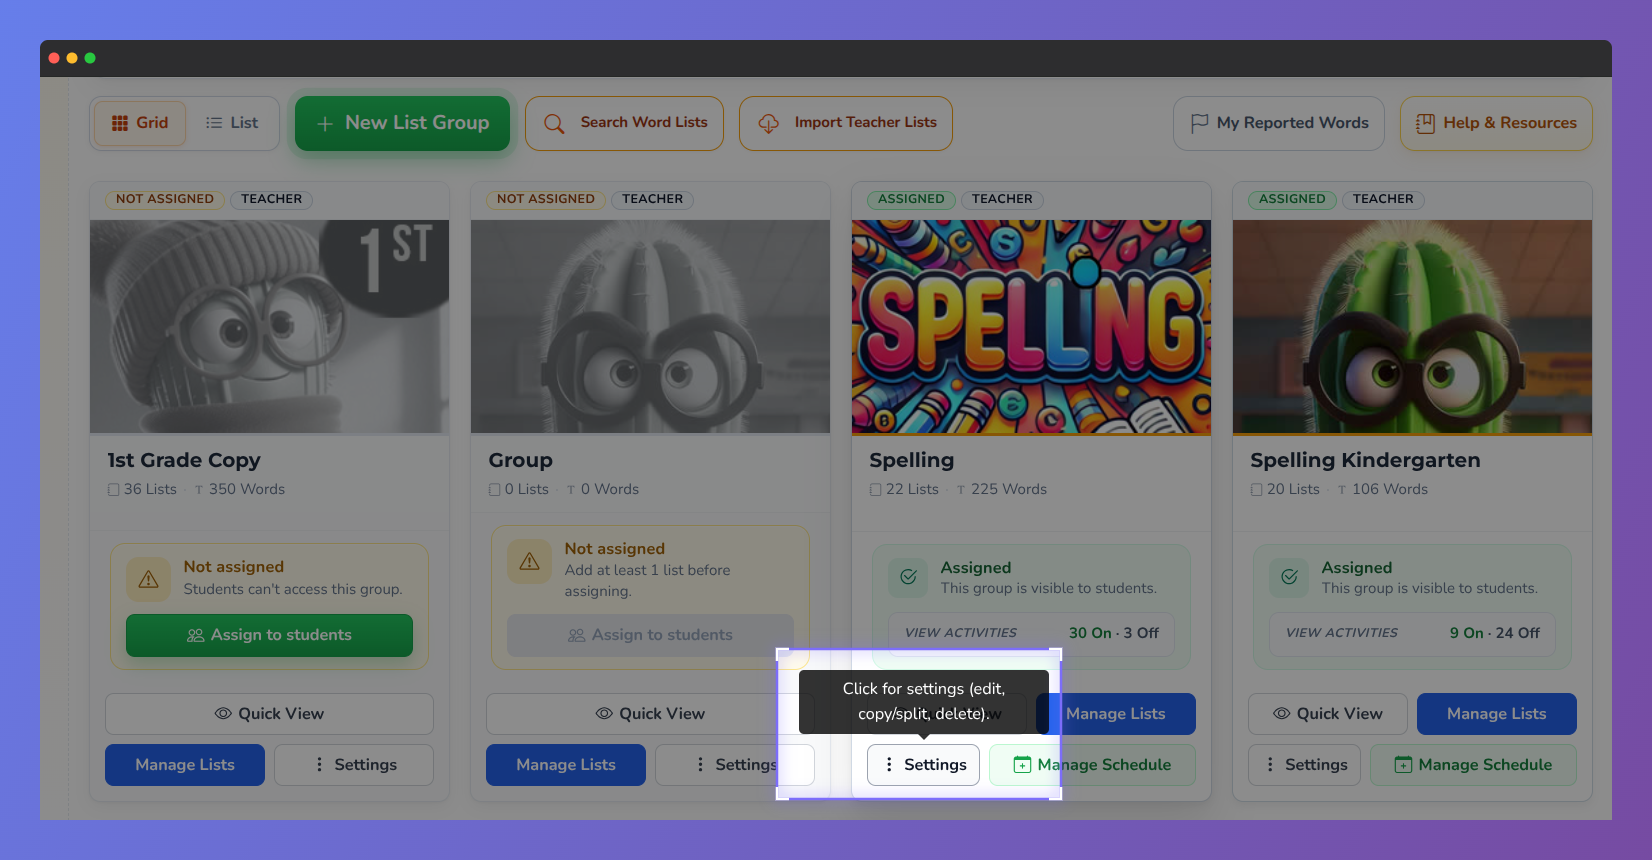Click the New List Group button
This screenshot has width=1652, height=860.
coord(402,123)
